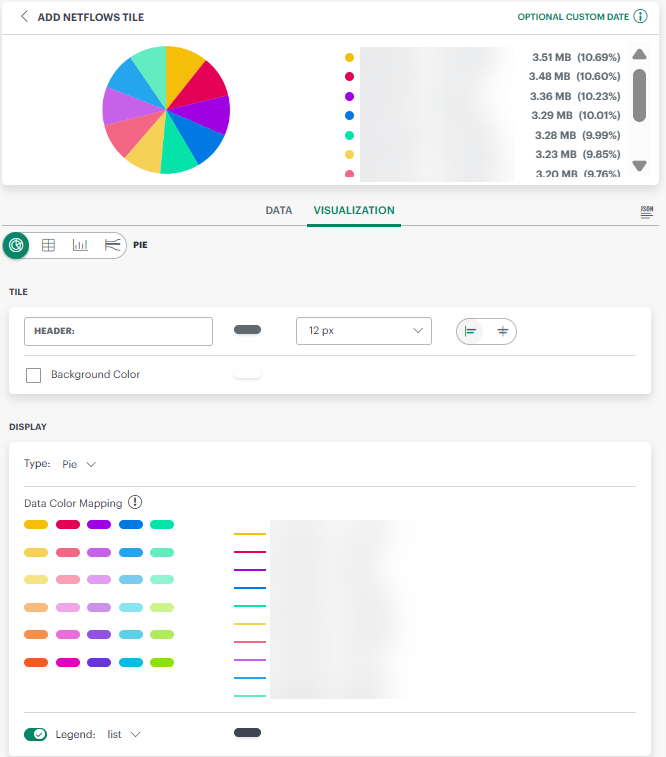The width and height of the screenshot is (666, 757).
Task: Go back using the arrow by Add Netflows Tile
Action: [24, 17]
